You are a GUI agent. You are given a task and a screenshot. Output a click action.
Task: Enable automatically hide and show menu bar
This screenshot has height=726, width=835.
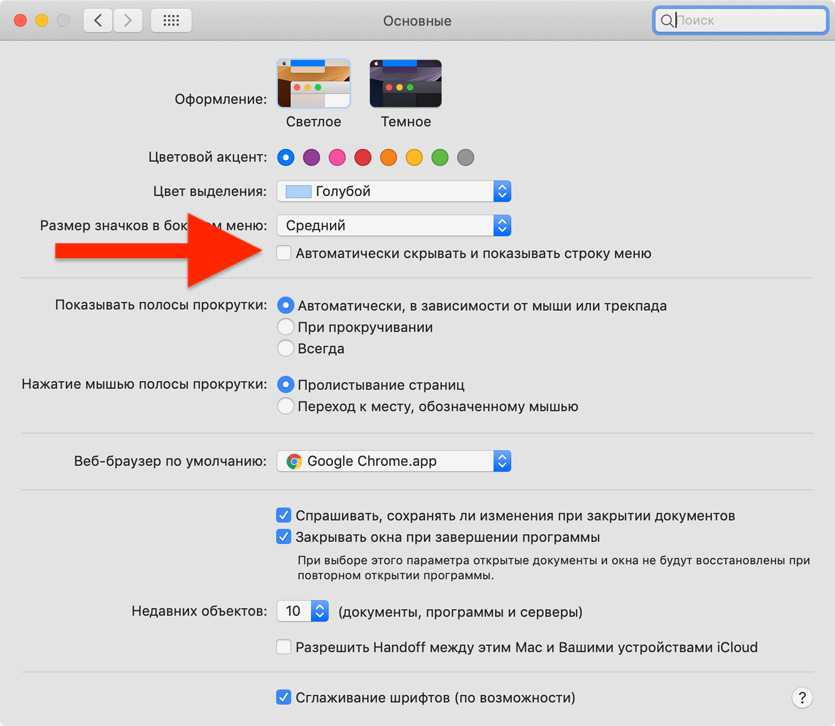tap(283, 252)
